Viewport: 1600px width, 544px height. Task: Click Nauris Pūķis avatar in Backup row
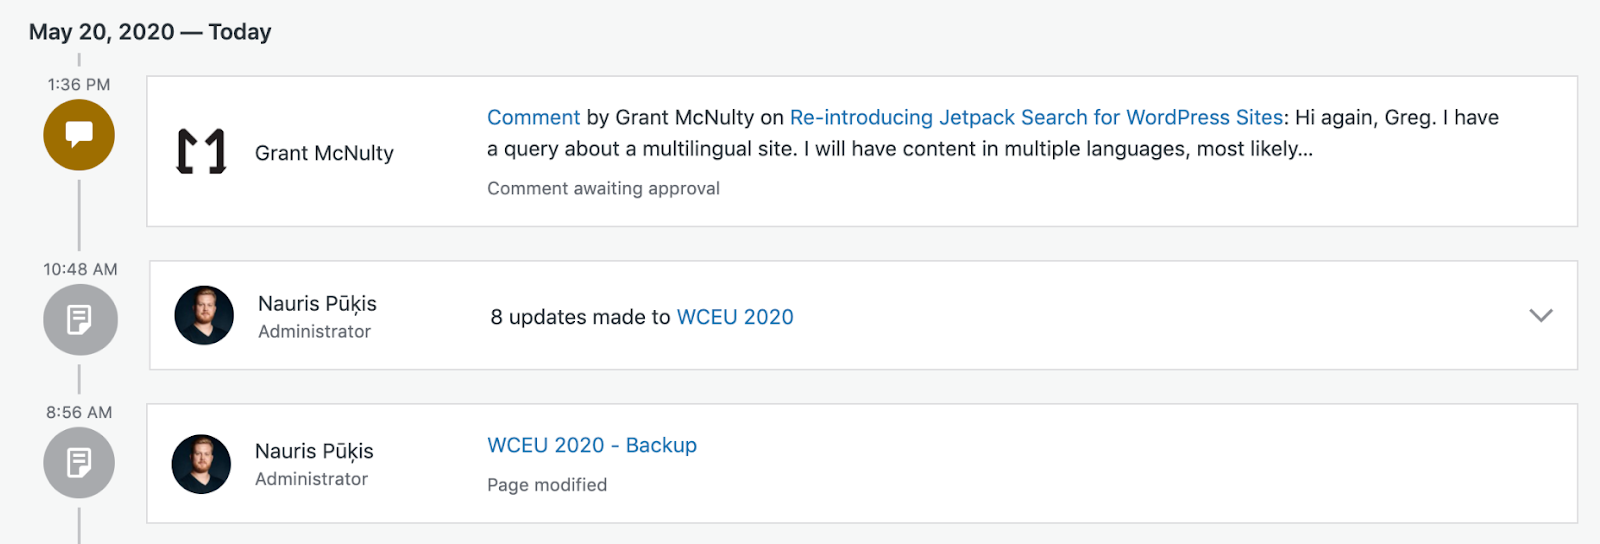201,464
